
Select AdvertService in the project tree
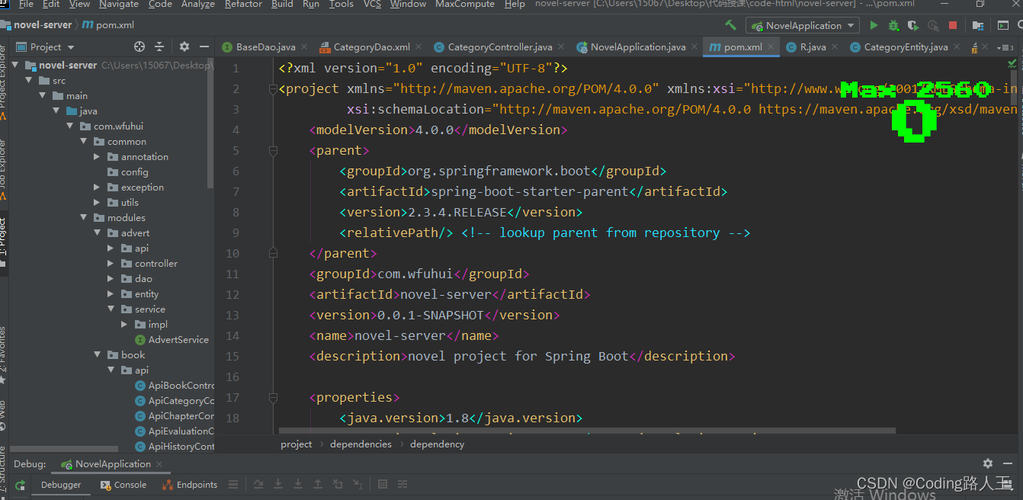tap(178, 340)
